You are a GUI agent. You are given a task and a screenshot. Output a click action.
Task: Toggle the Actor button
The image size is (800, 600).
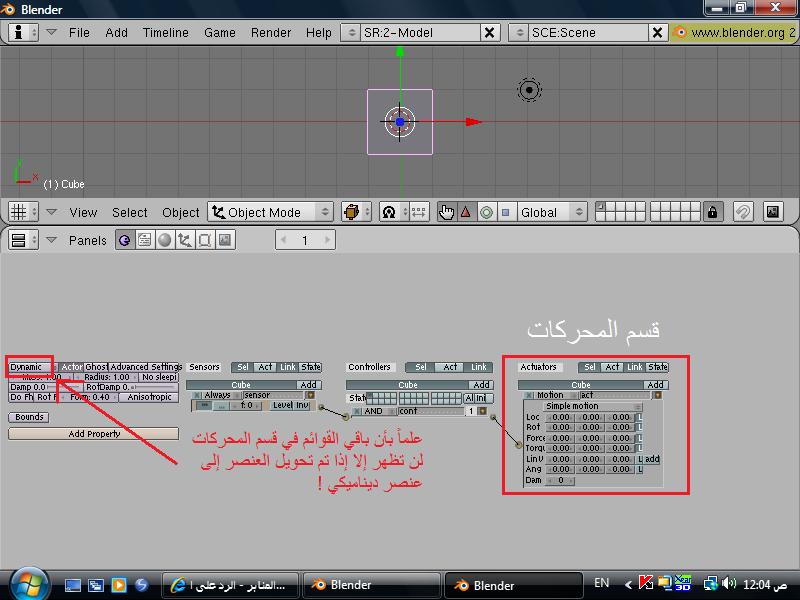point(71,367)
